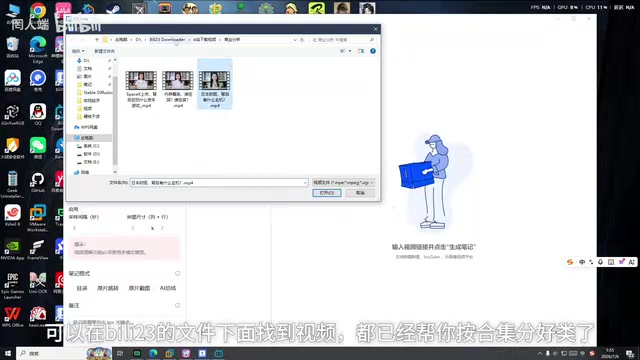Refresh the current folder view
The image size is (640, 360).
coord(302,40)
